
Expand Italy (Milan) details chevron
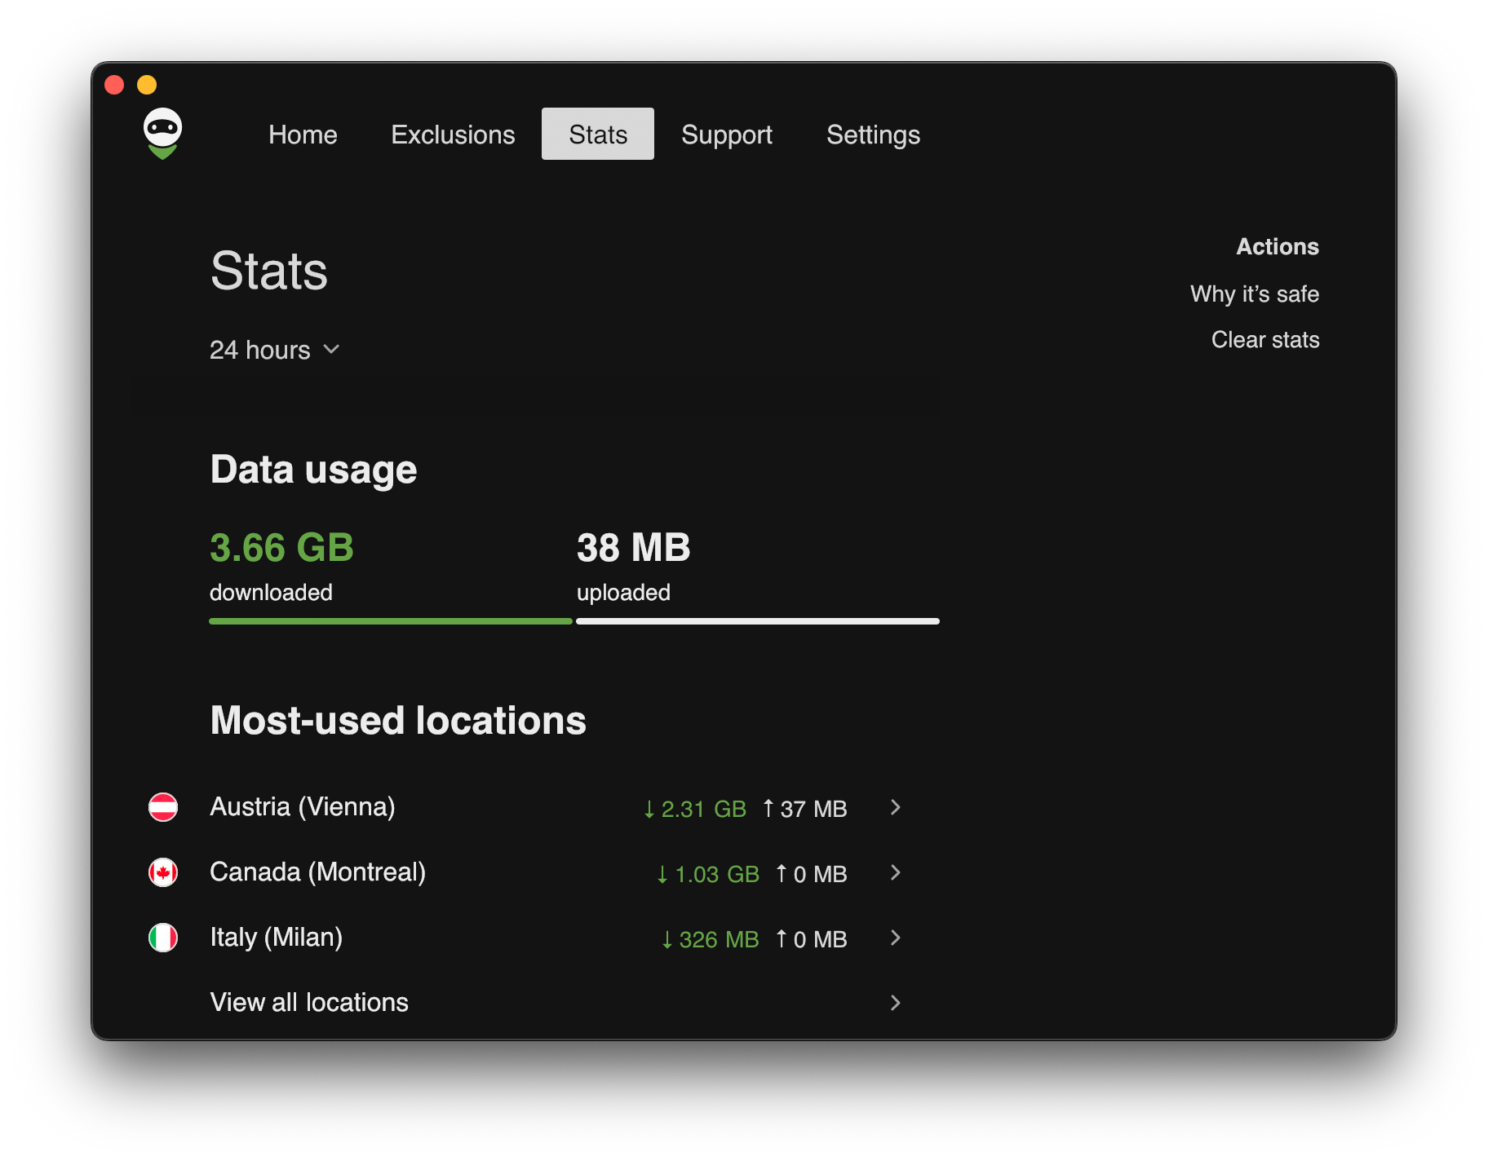pyautogui.click(x=895, y=938)
